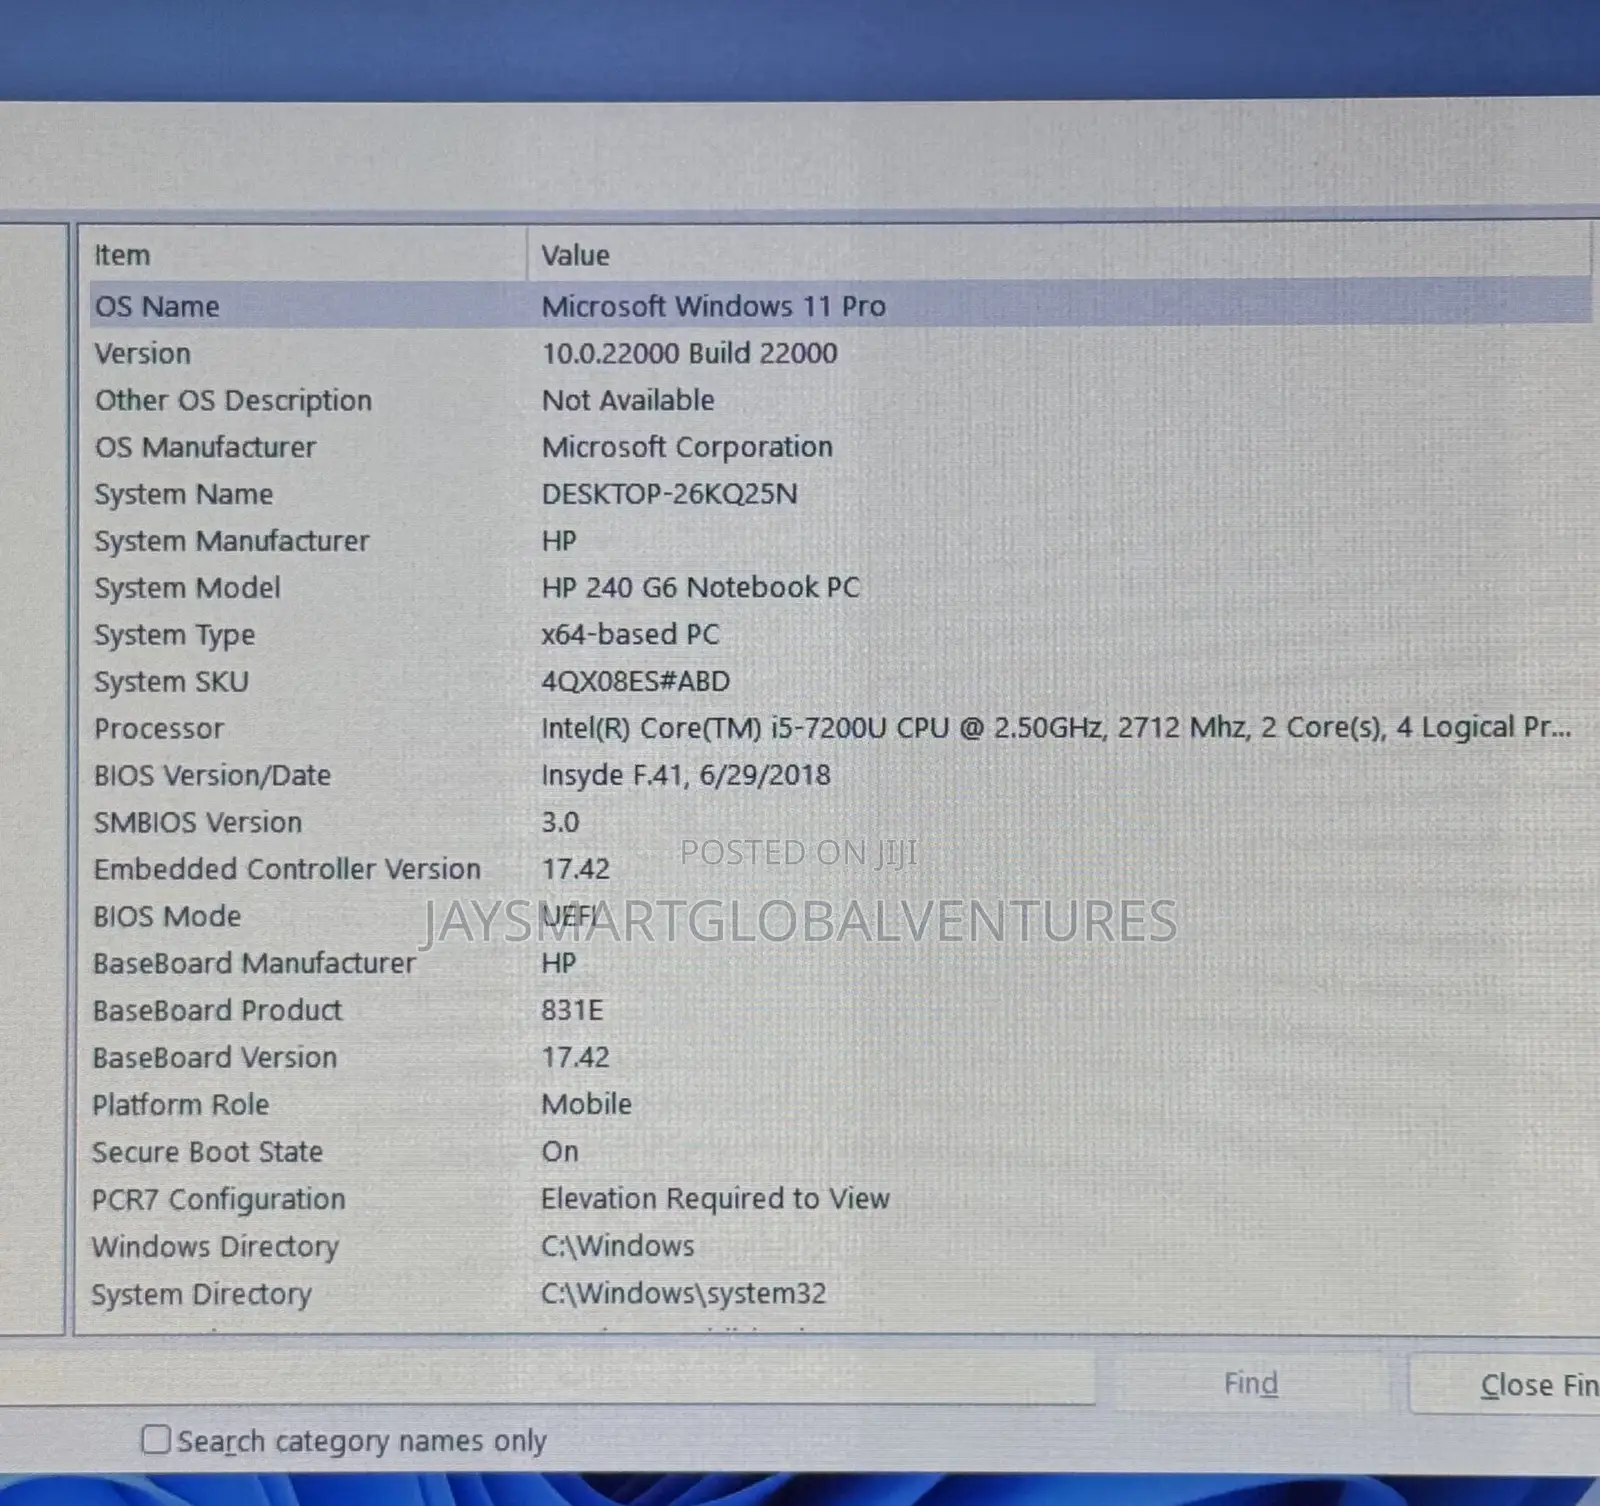Image resolution: width=1600 pixels, height=1506 pixels.
Task: Click the 831E value
Action: (572, 1010)
